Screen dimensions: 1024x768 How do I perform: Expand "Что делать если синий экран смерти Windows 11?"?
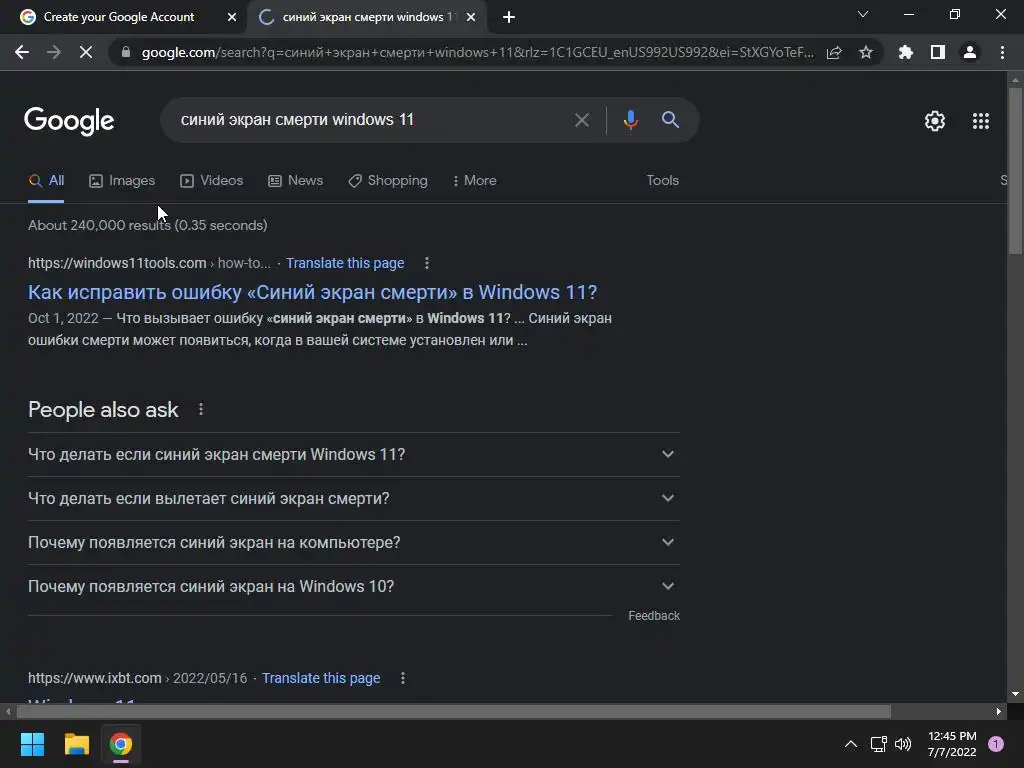pyautogui.click(x=354, y=455)
